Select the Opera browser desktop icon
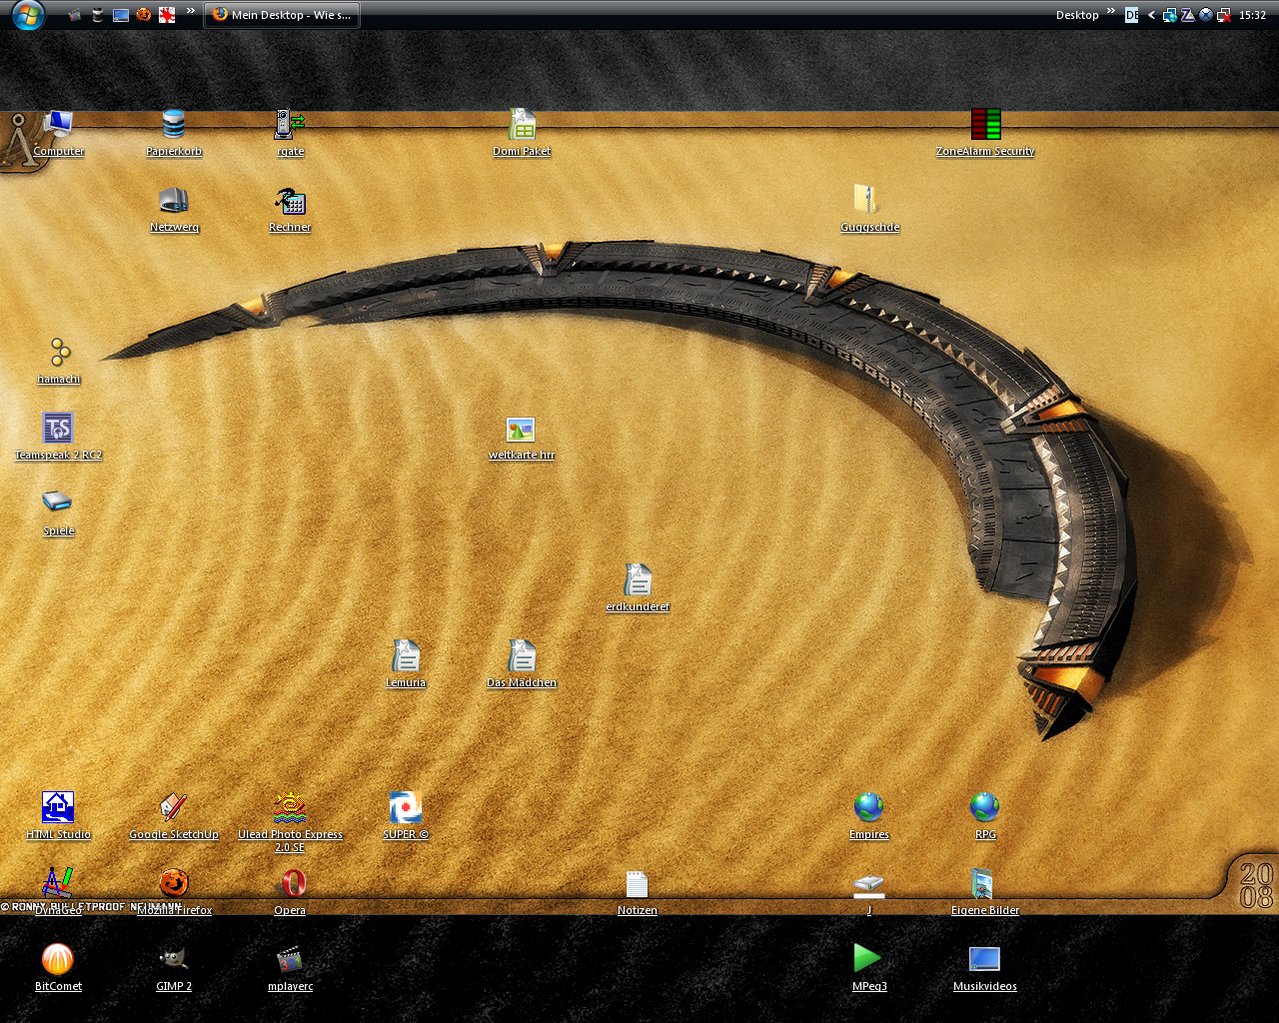 (x=290, y=885)
